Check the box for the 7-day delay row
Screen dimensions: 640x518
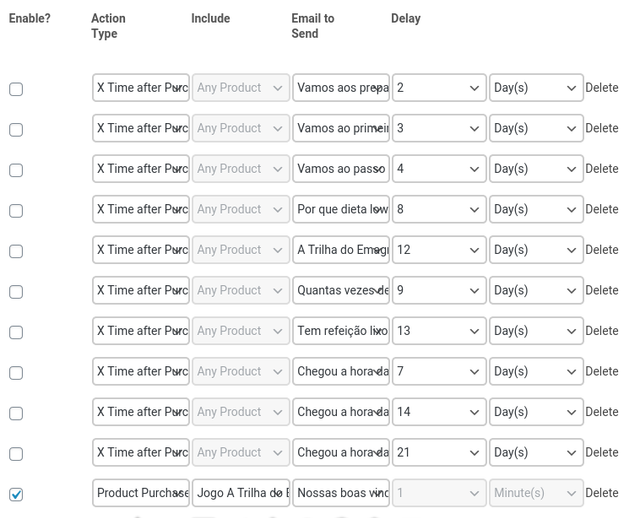16,373
